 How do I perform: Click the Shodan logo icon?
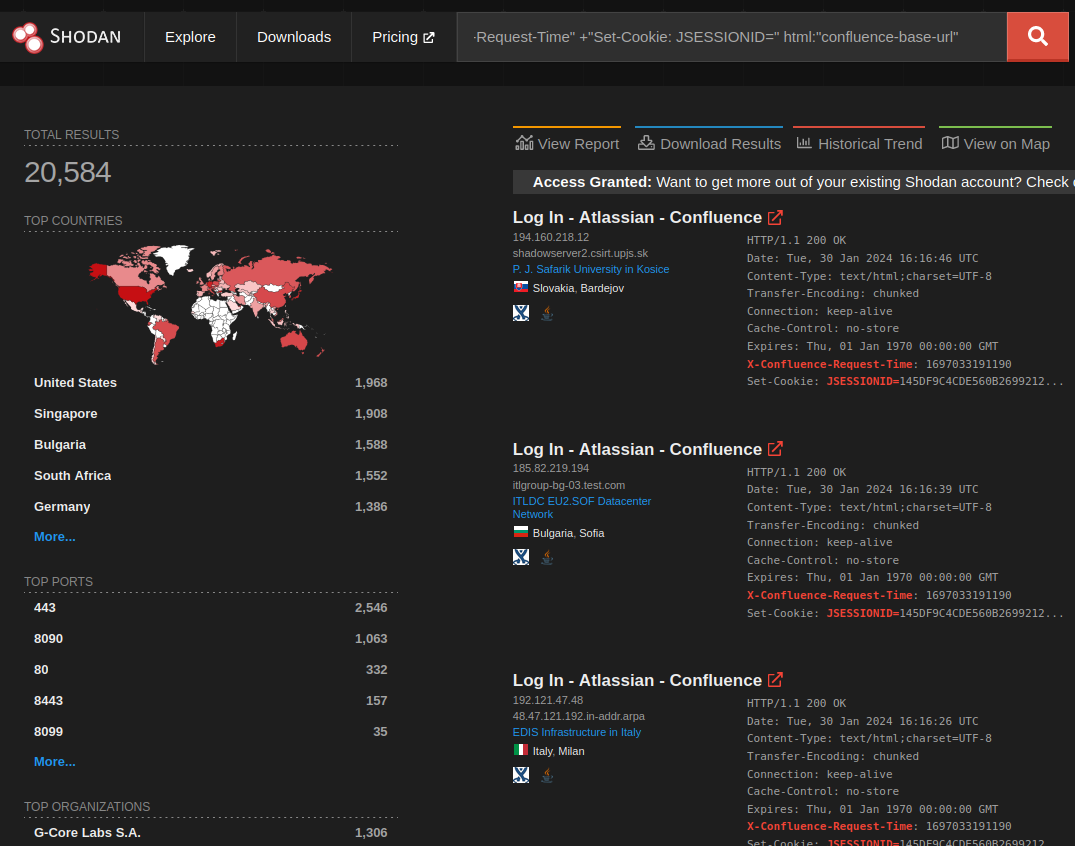pos(28,37)
